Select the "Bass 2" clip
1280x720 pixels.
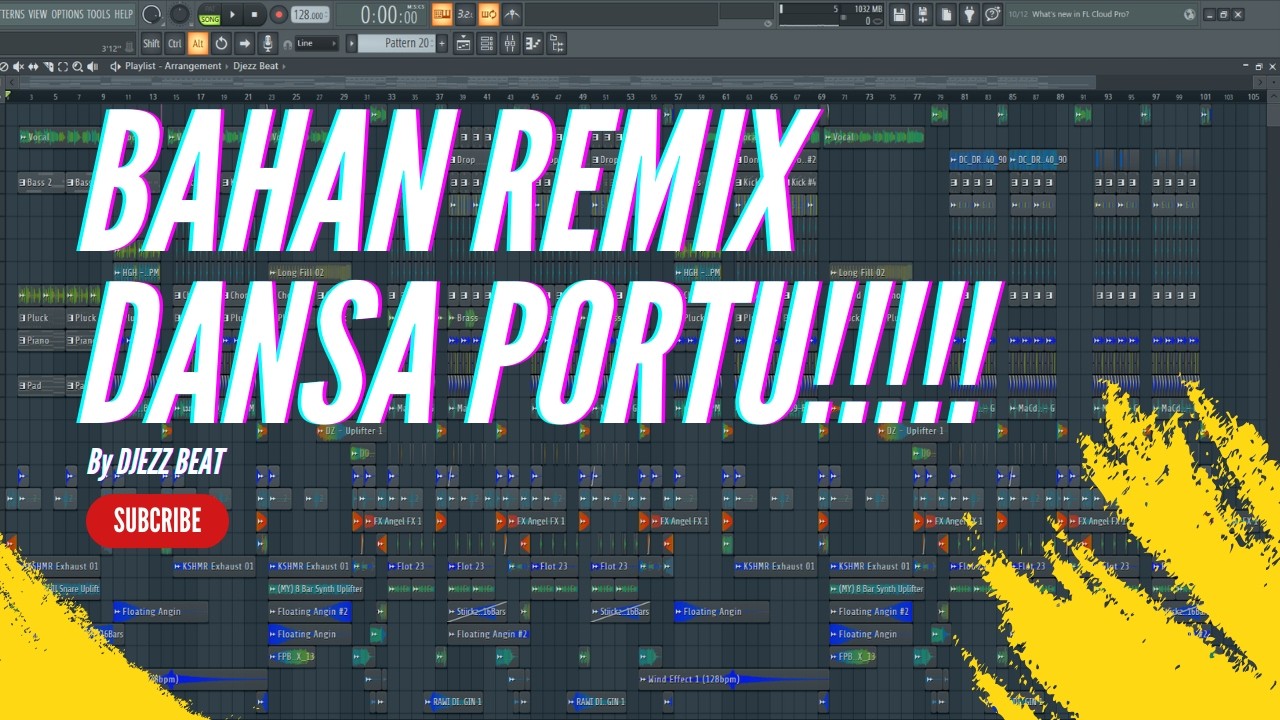tap(40, 183)
